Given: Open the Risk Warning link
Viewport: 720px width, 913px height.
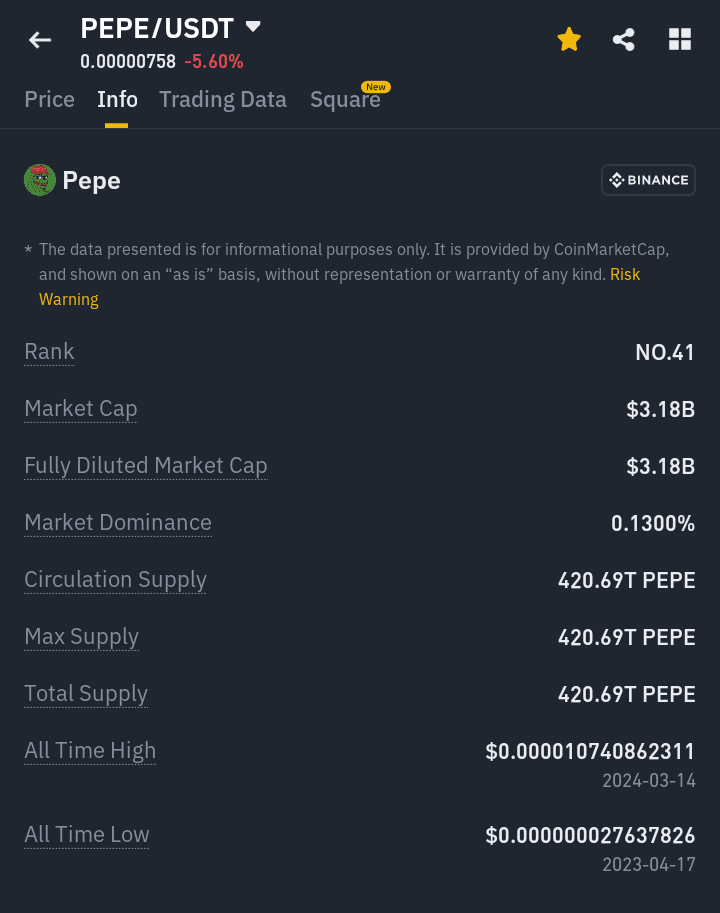Looking at the screenshot, I should coord(625,274).
